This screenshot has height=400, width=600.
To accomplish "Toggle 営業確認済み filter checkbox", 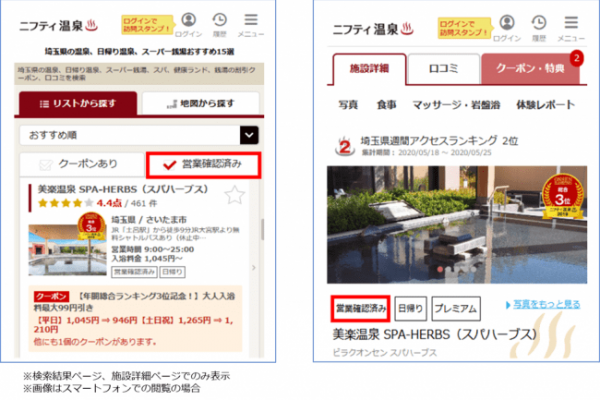I will click(204, 165).
